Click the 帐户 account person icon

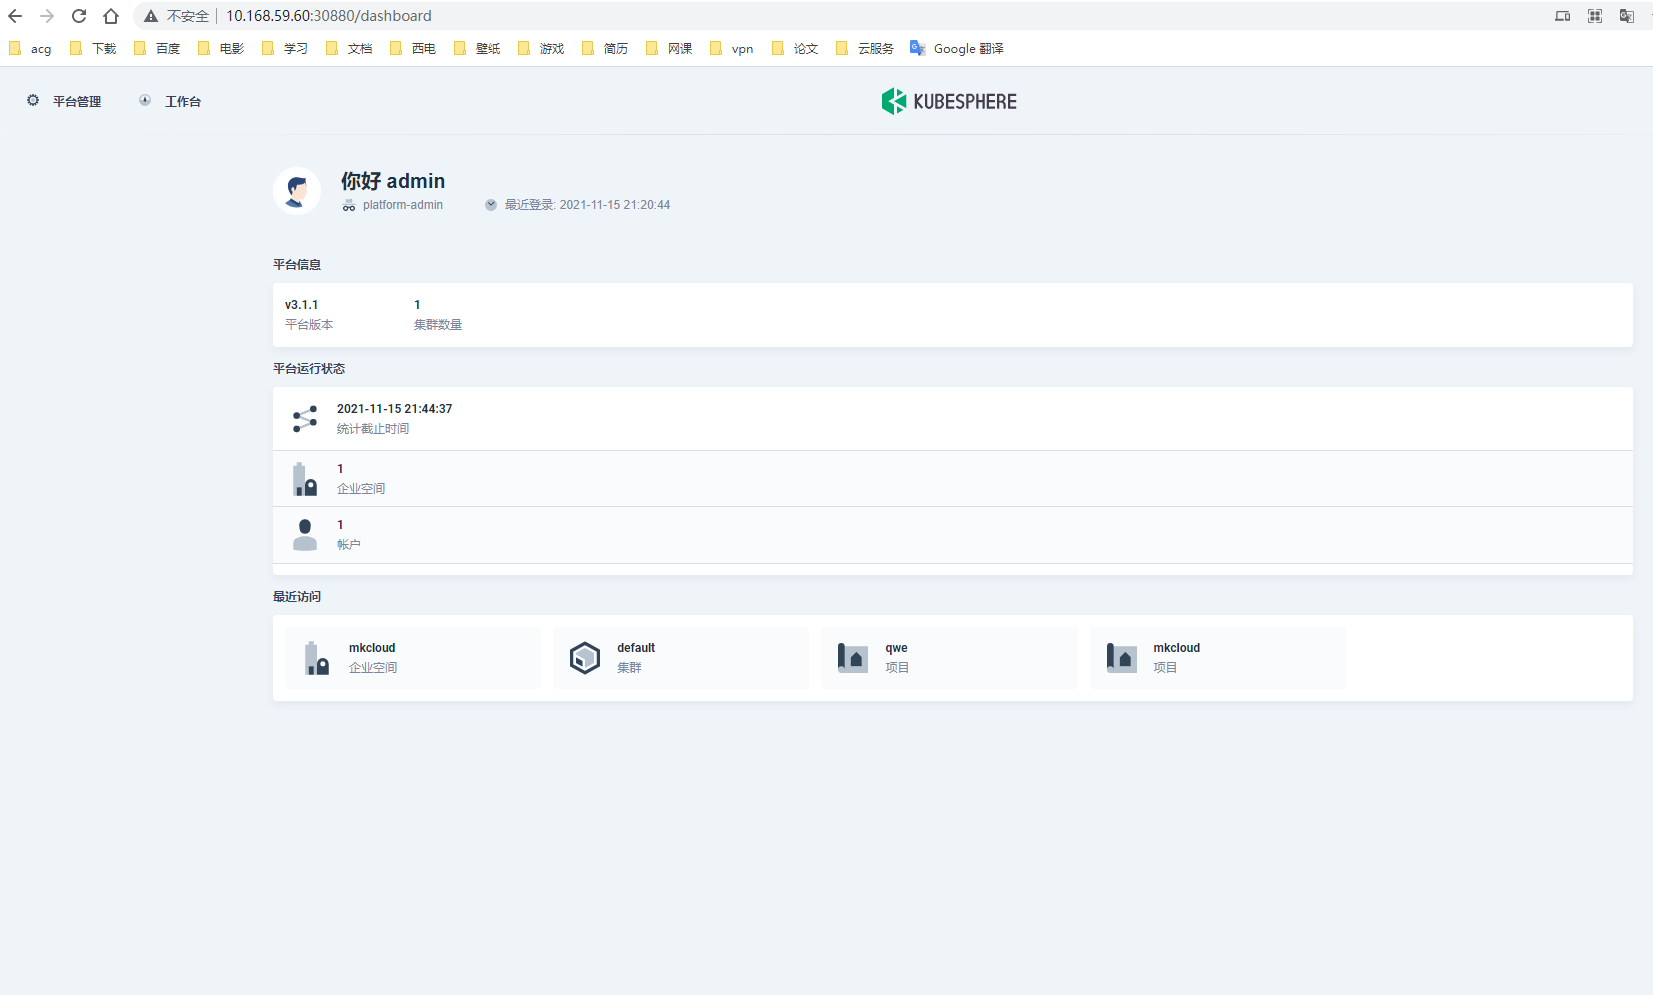tap(305, 535)
